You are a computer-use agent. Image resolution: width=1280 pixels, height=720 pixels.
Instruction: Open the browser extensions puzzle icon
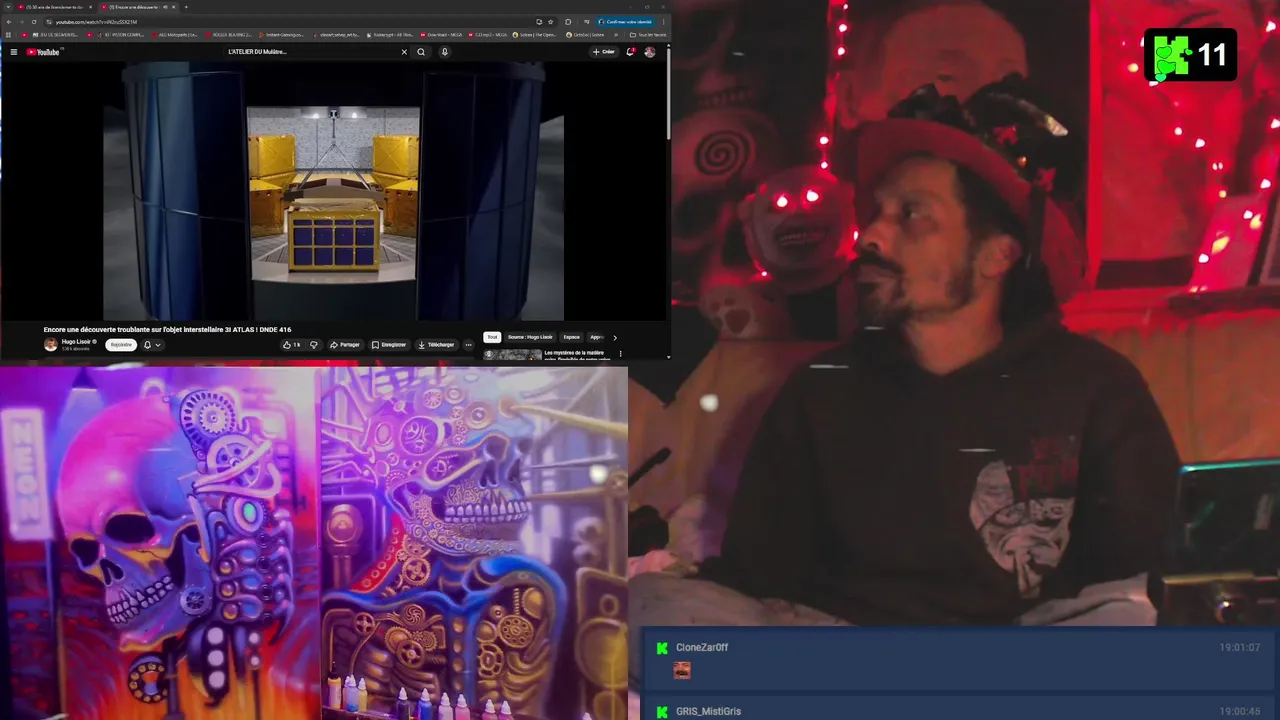coord(568,21)
